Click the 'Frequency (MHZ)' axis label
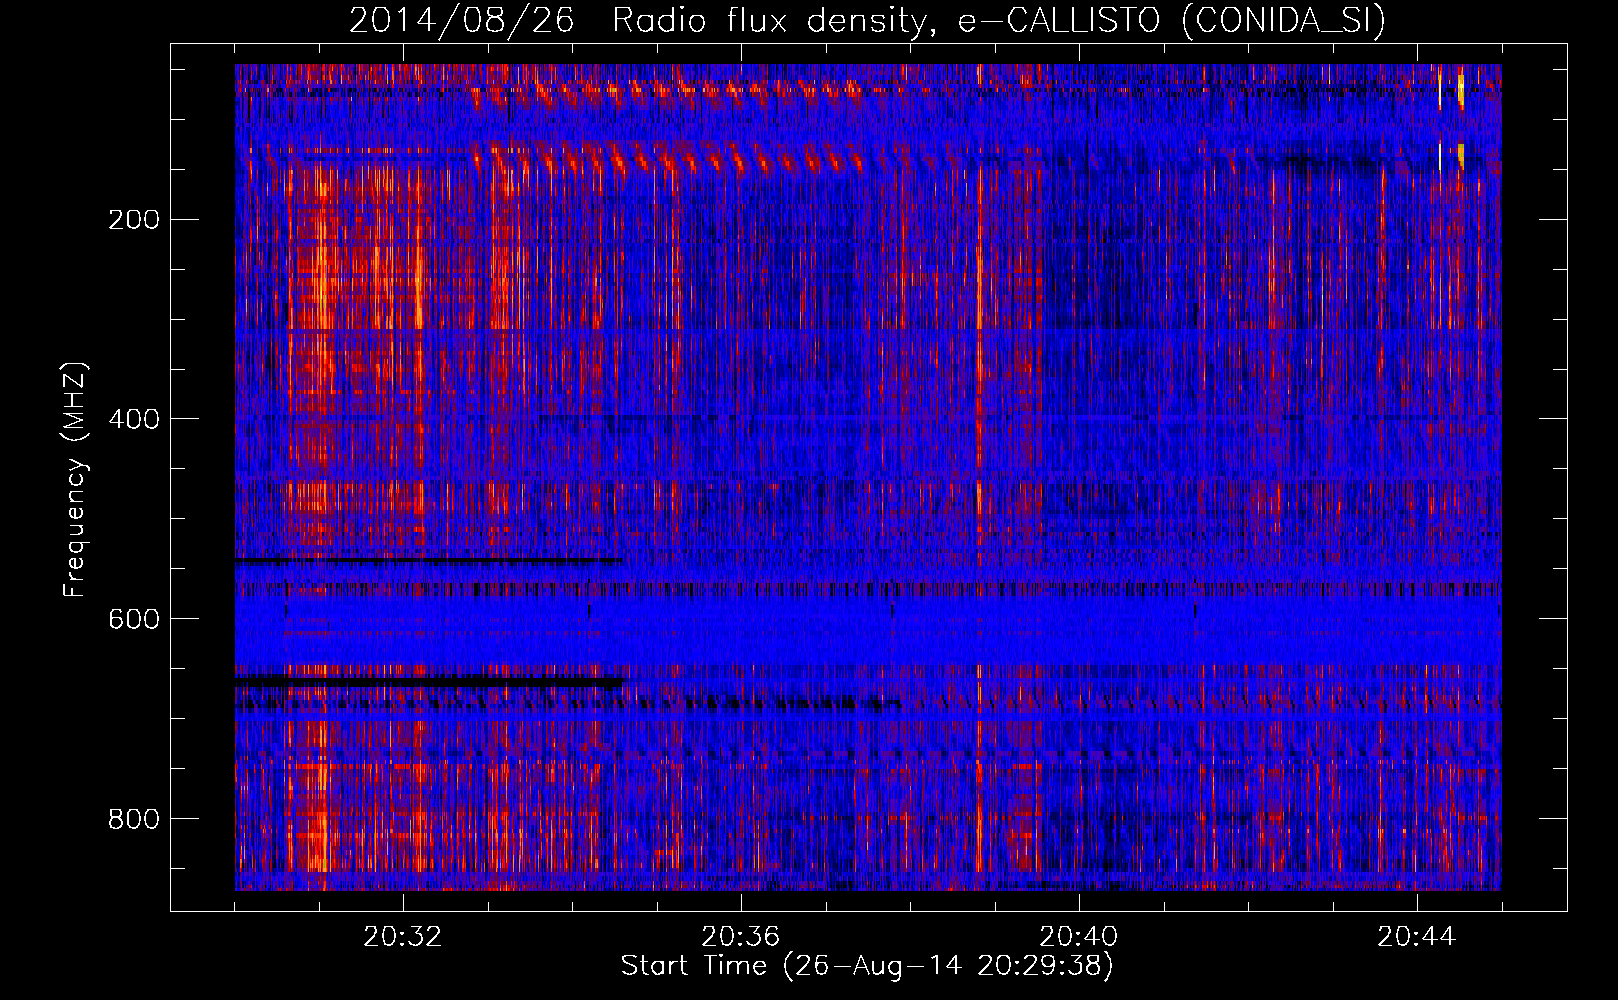1618x1000 pixels. (75, 480)
